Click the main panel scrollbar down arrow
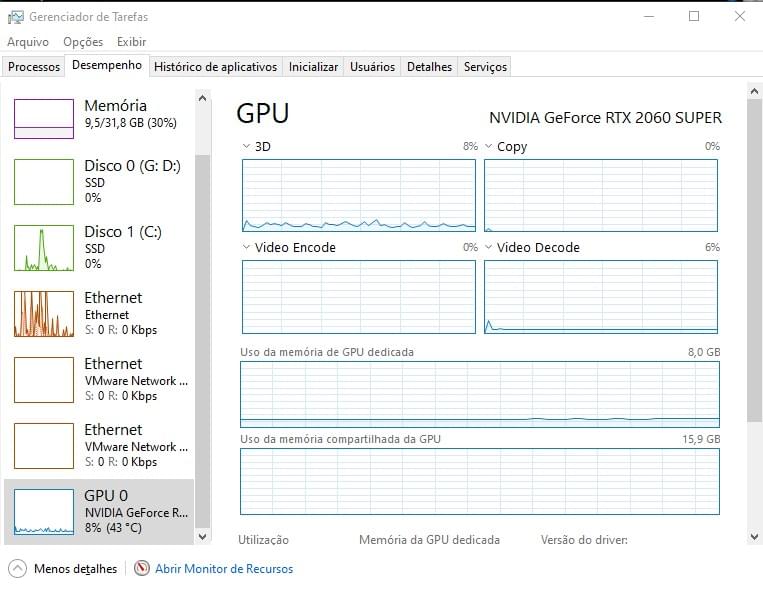763x591 pixels. point(754,536)
